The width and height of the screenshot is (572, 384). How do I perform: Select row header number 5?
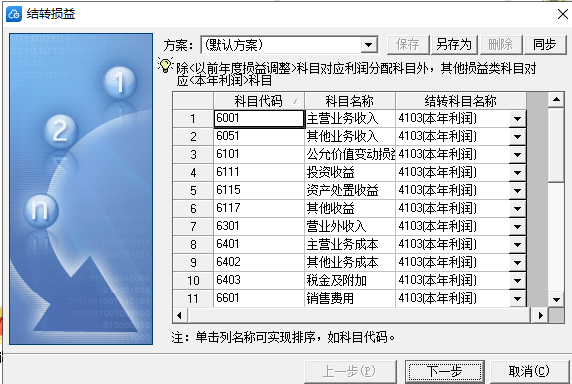[193, 191]
